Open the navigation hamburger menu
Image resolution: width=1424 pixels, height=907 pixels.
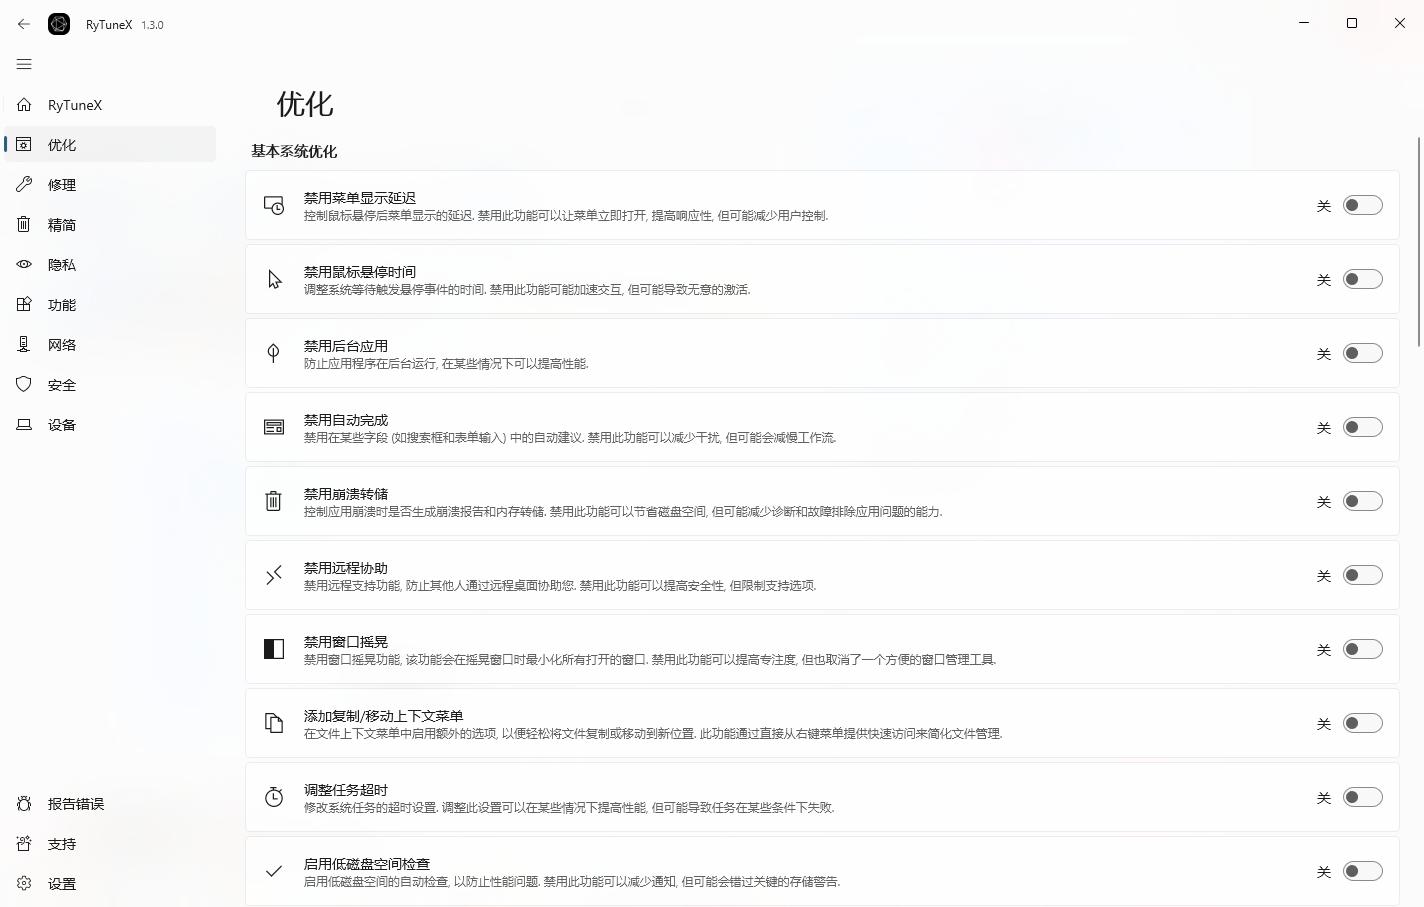[23, 63]
